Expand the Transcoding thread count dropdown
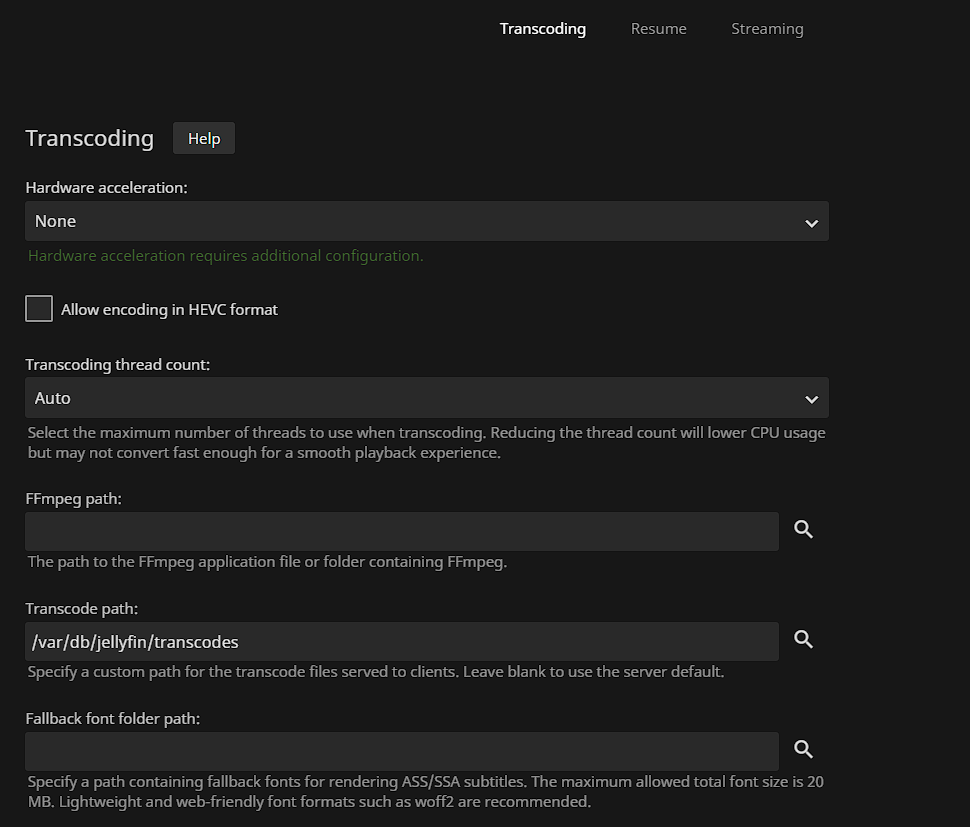Image resolution: width=970 pixels, height=827 pixels. tap(426, 398)
